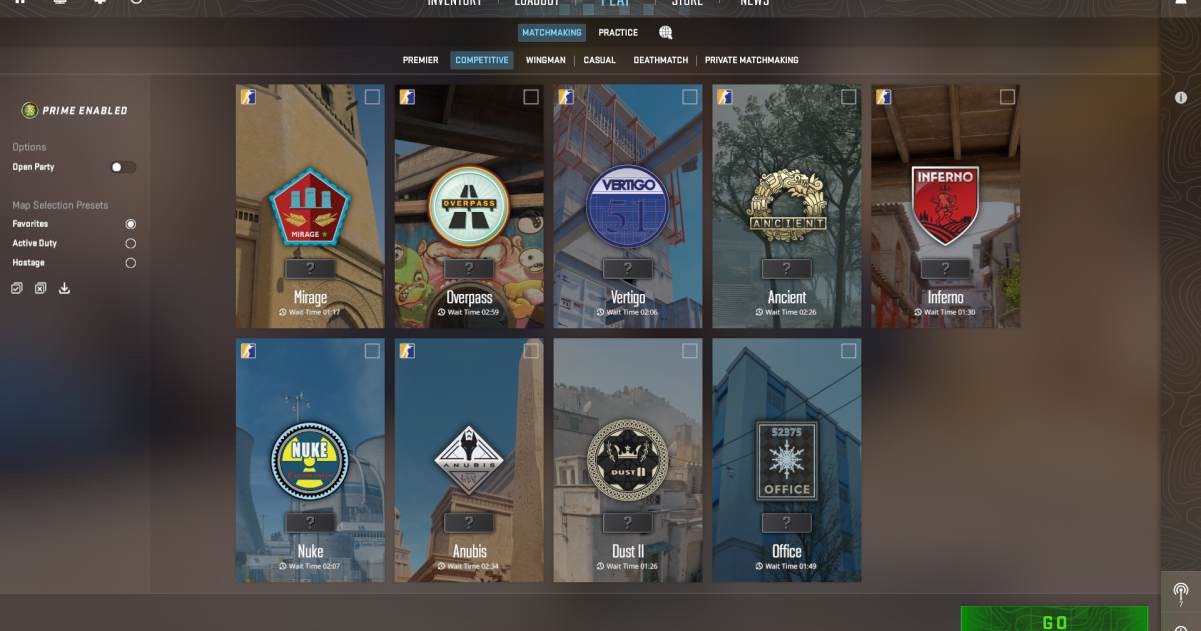Check the Ancient map checkbox
The height and width of the screenshot is (631, 1201).
[x=849, y=97]
